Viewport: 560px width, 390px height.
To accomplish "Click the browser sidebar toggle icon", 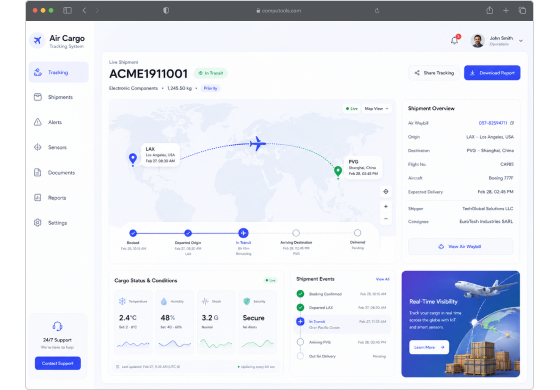I will point(67,10).
